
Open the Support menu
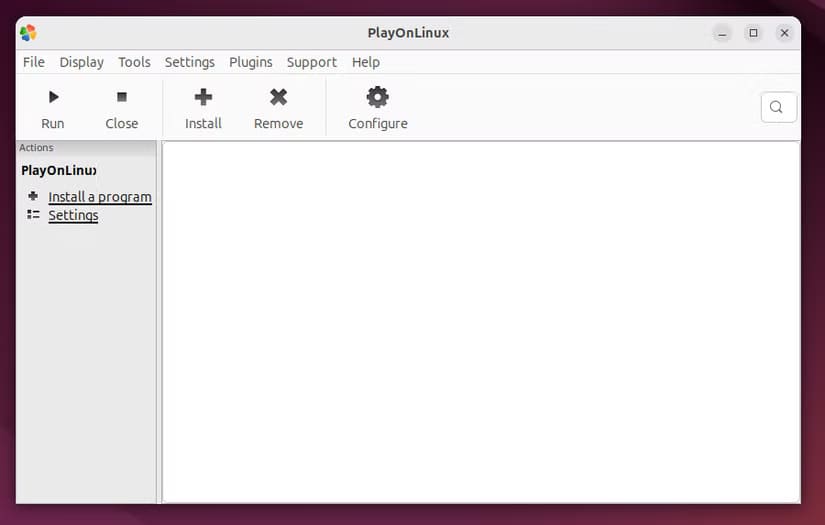point(311,62)
